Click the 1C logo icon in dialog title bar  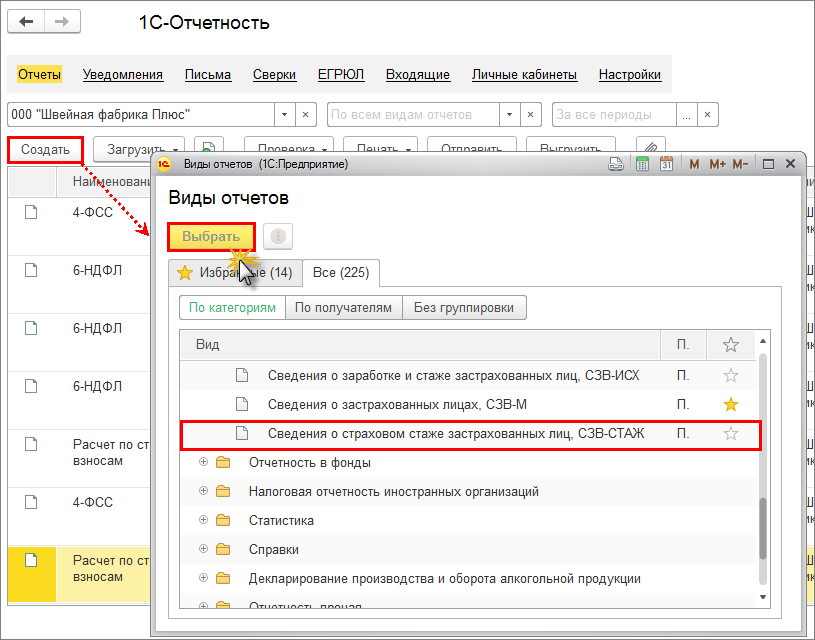(164, 164)
